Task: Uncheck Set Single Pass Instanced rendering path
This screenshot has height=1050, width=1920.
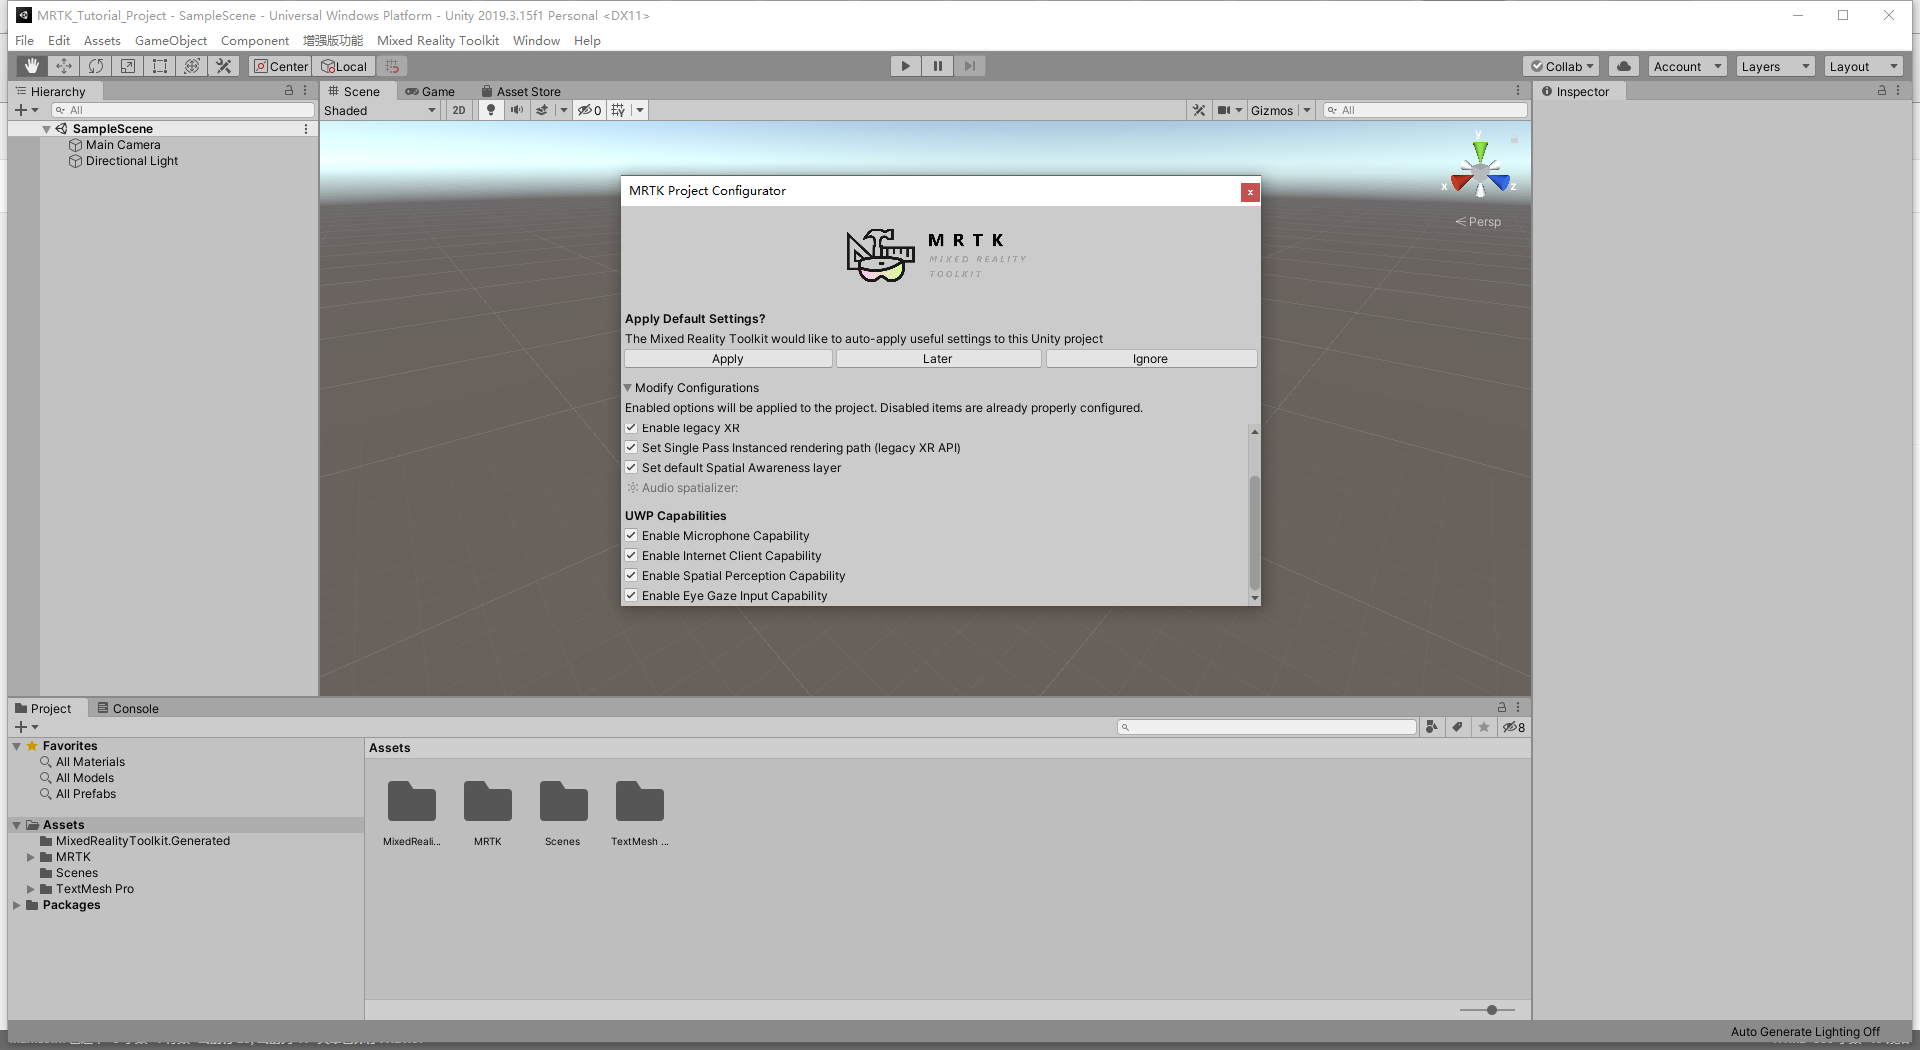Action: click(x=631, y=448)
